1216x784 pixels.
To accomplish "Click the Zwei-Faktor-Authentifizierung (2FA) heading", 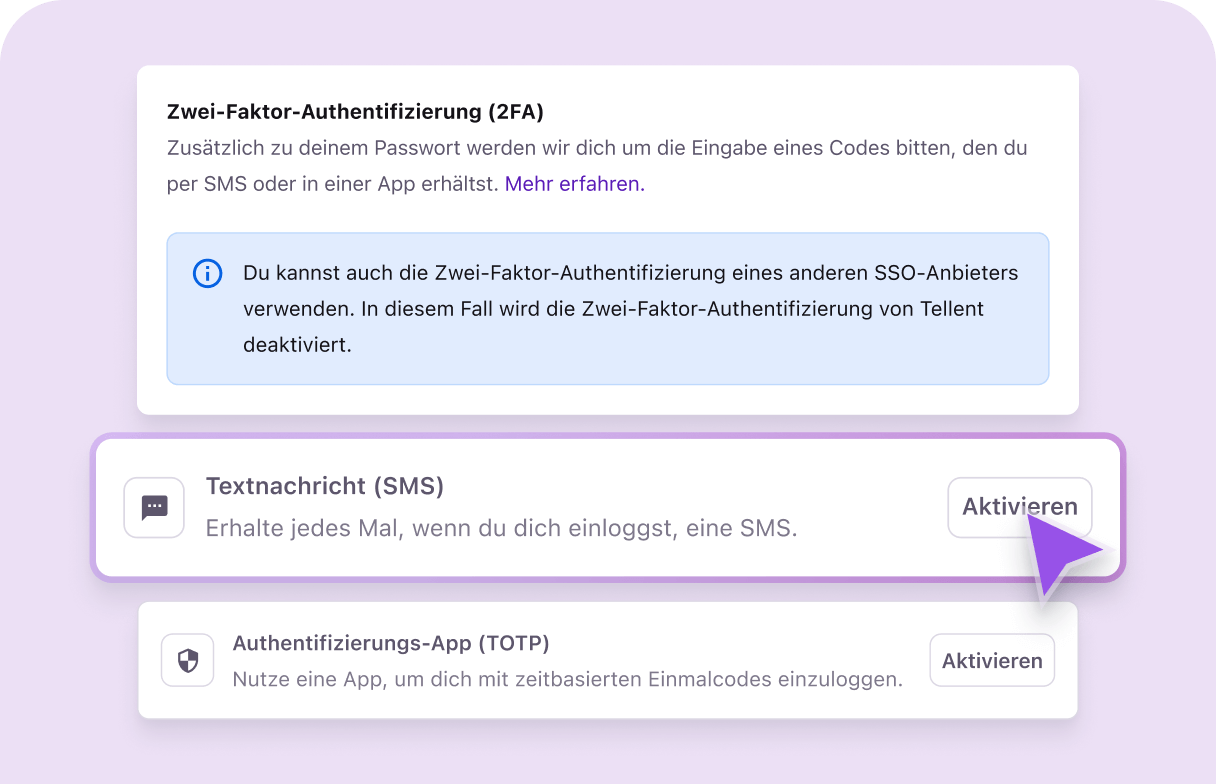I will (x=354, y=111).
